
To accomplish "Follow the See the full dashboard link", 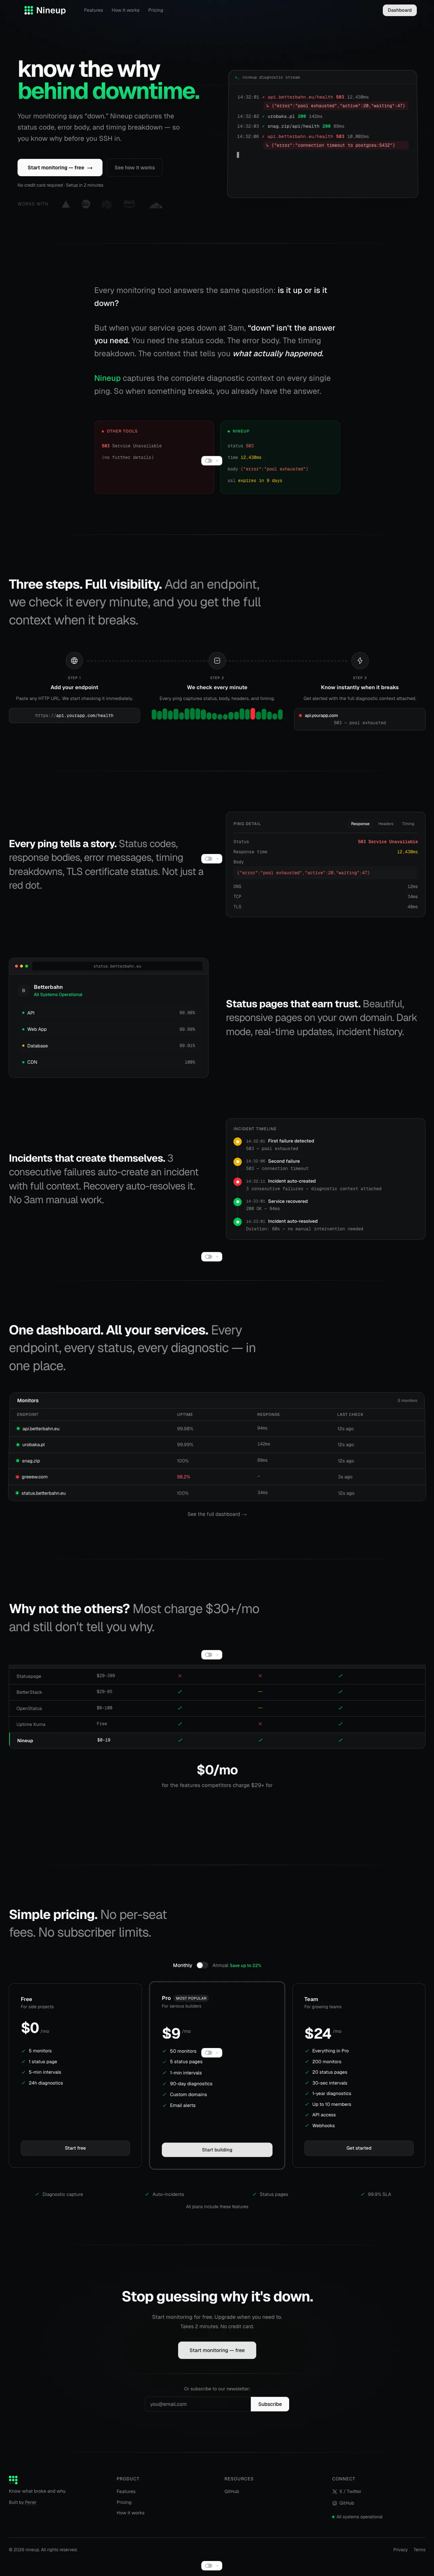I will (217, 1515).
